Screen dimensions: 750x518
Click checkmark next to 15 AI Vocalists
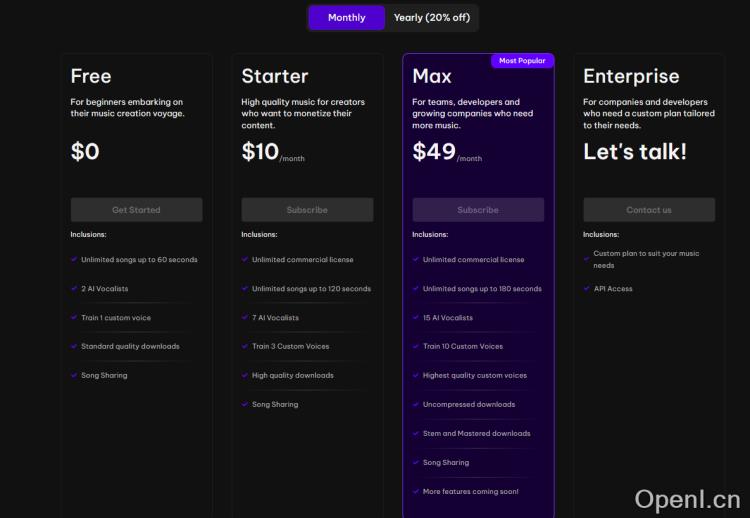click(416, 317)
